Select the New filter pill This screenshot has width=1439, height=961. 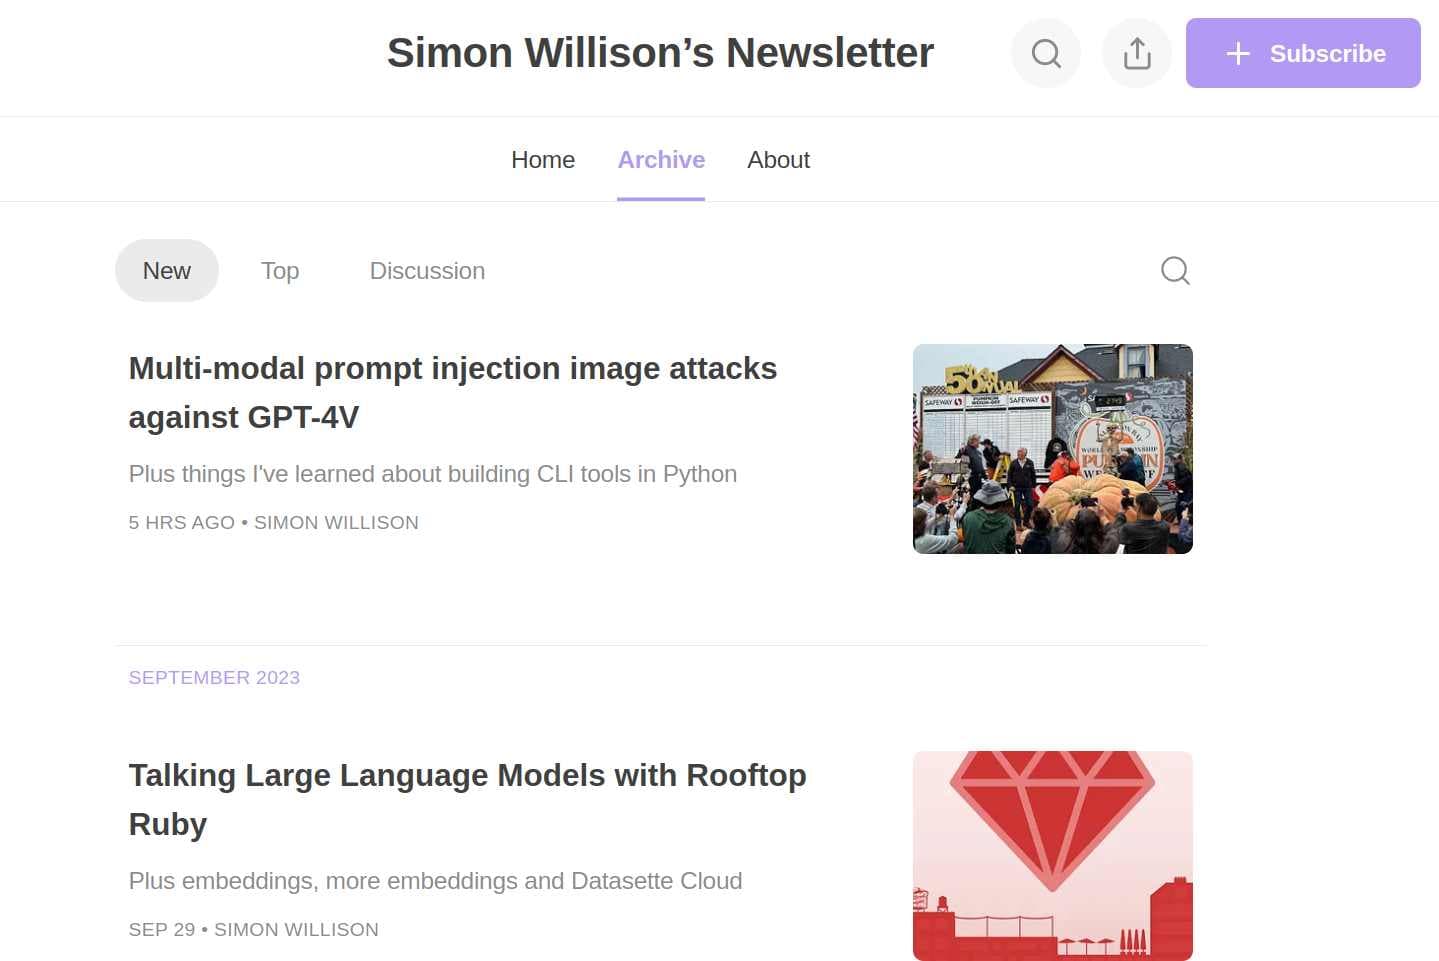[x=166, y=270]
